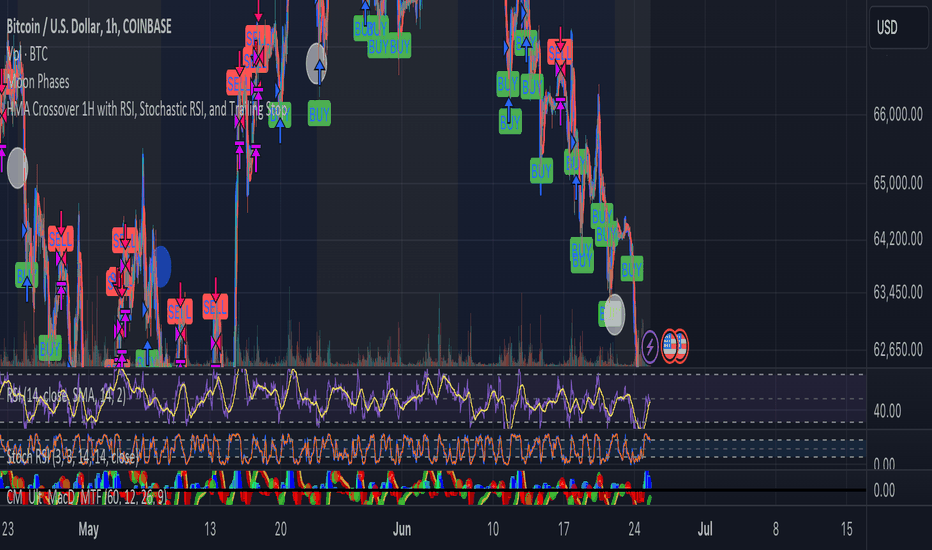Click the 40.00 RSI scale label

887,410
